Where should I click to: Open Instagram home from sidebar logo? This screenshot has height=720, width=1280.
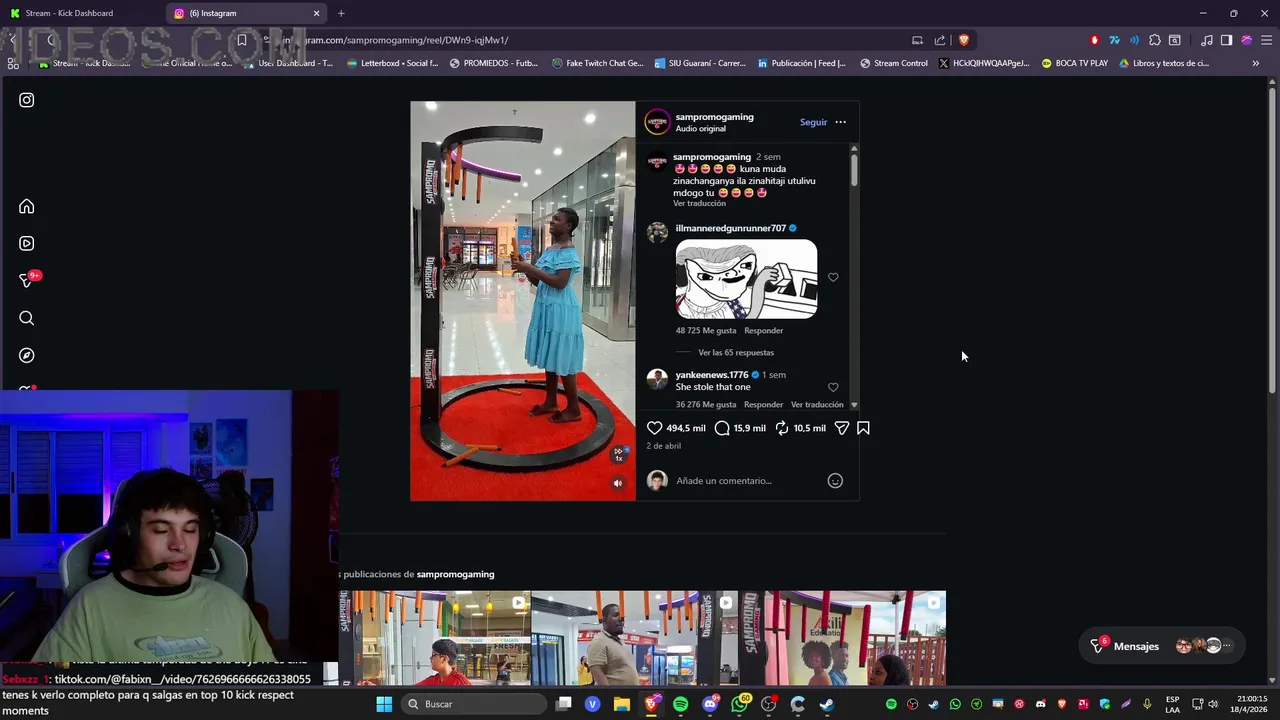point(27,100)
